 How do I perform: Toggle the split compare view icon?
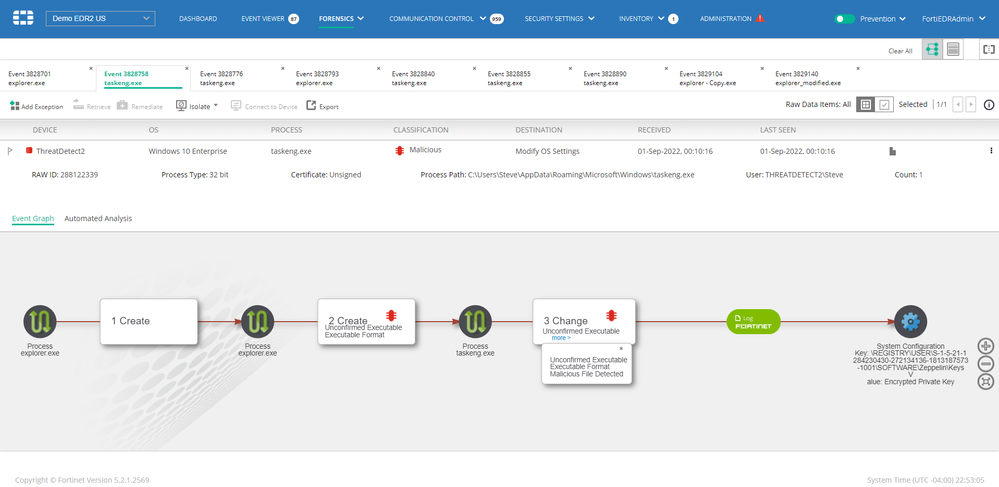(988, 49)
